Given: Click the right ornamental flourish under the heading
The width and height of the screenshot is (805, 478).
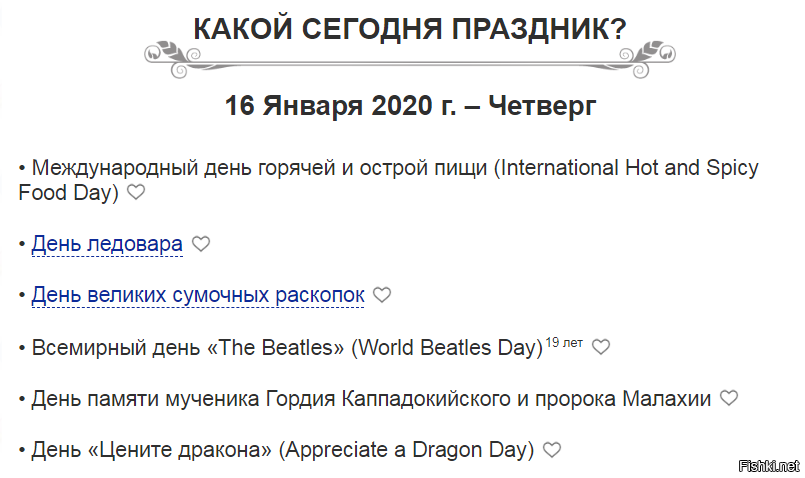Looking at the screenshot, I should [x=647, y=59].
